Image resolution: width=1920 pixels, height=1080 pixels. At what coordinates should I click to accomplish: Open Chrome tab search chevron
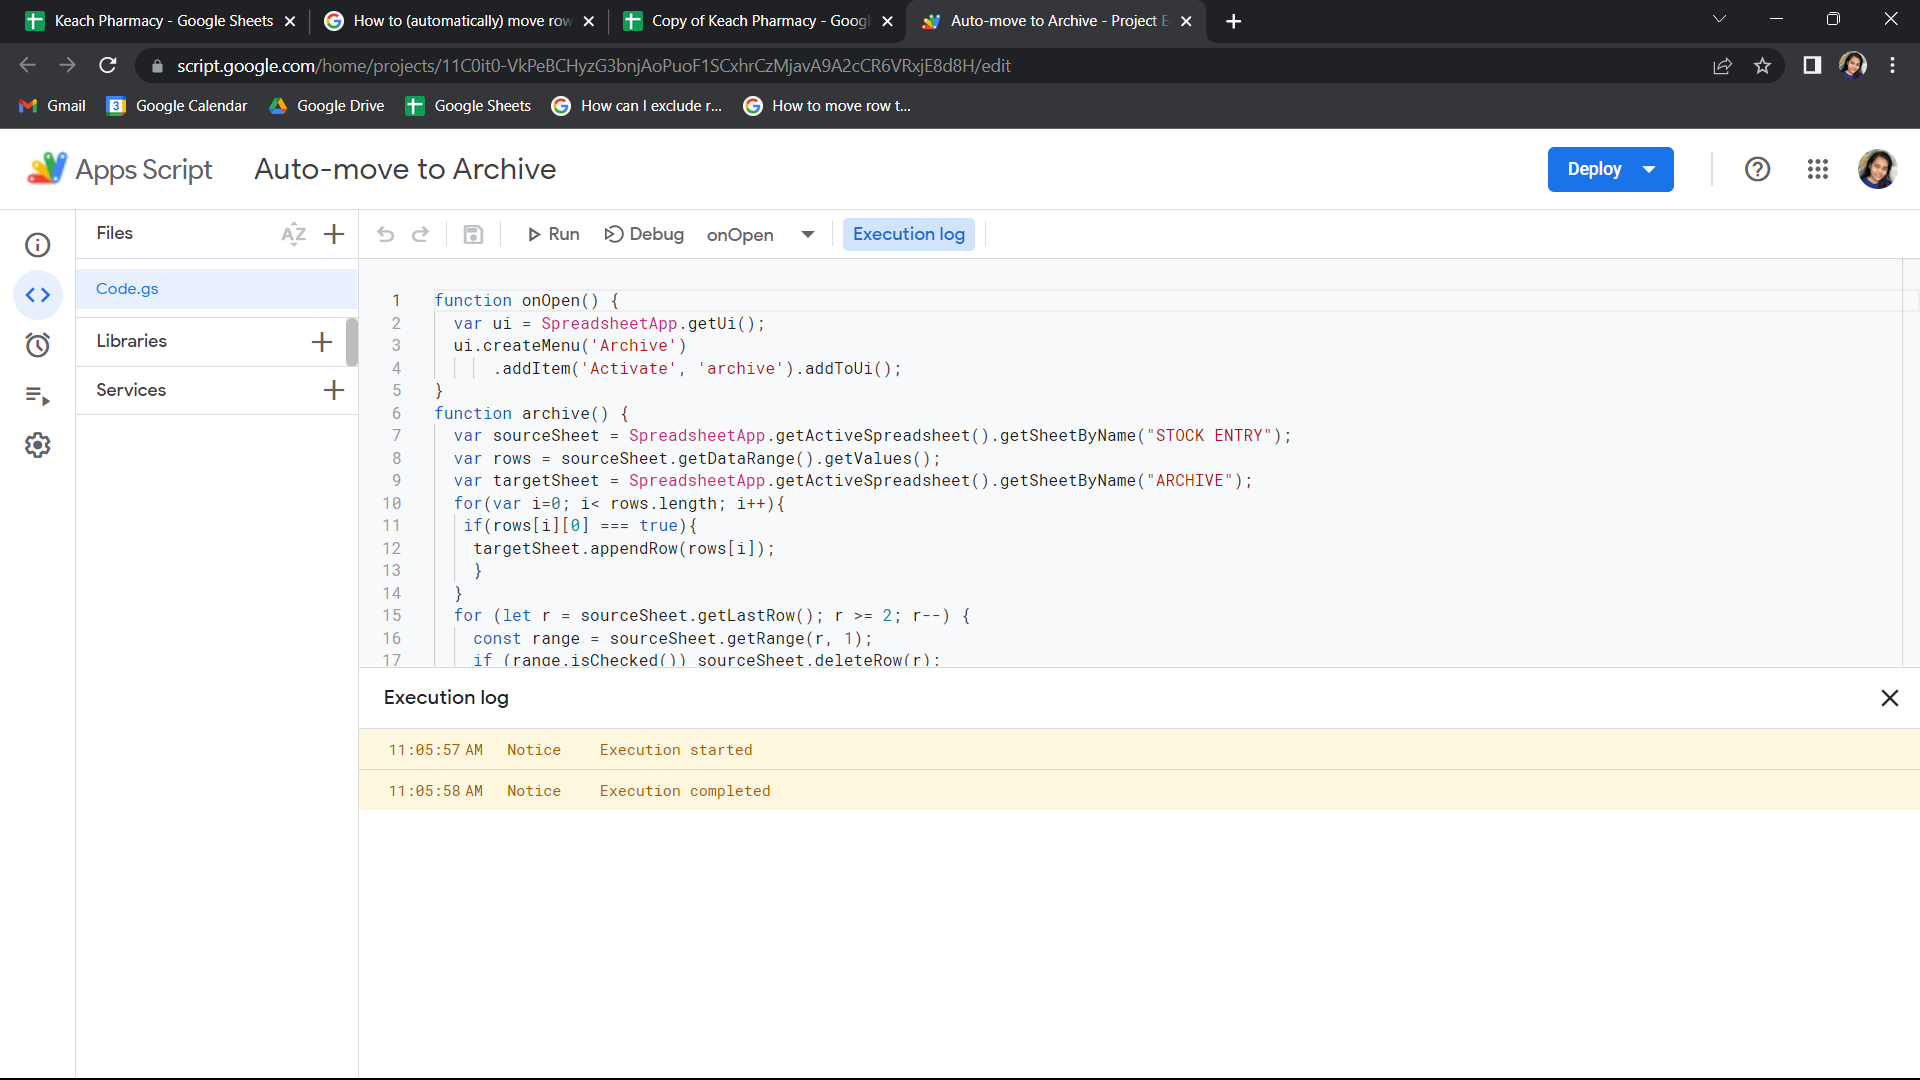tap(1719, 19)
